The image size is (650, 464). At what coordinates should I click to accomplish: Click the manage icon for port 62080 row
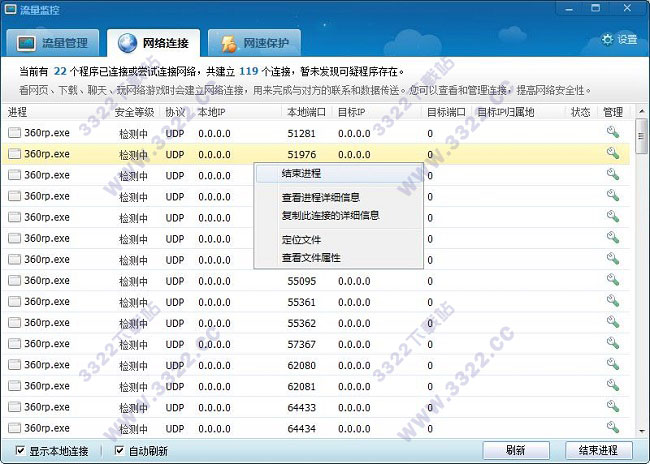(613, 364)
